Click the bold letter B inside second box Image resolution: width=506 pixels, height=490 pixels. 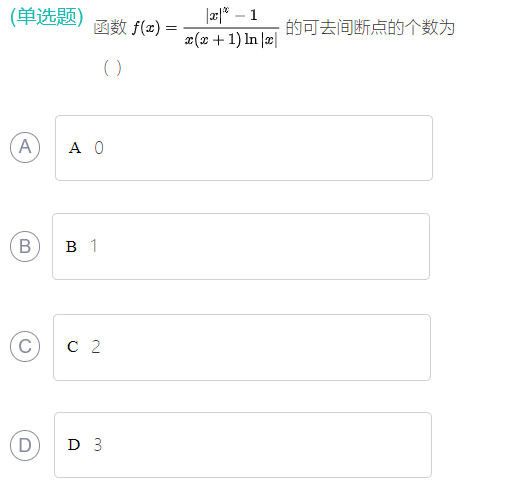point(71,247)
